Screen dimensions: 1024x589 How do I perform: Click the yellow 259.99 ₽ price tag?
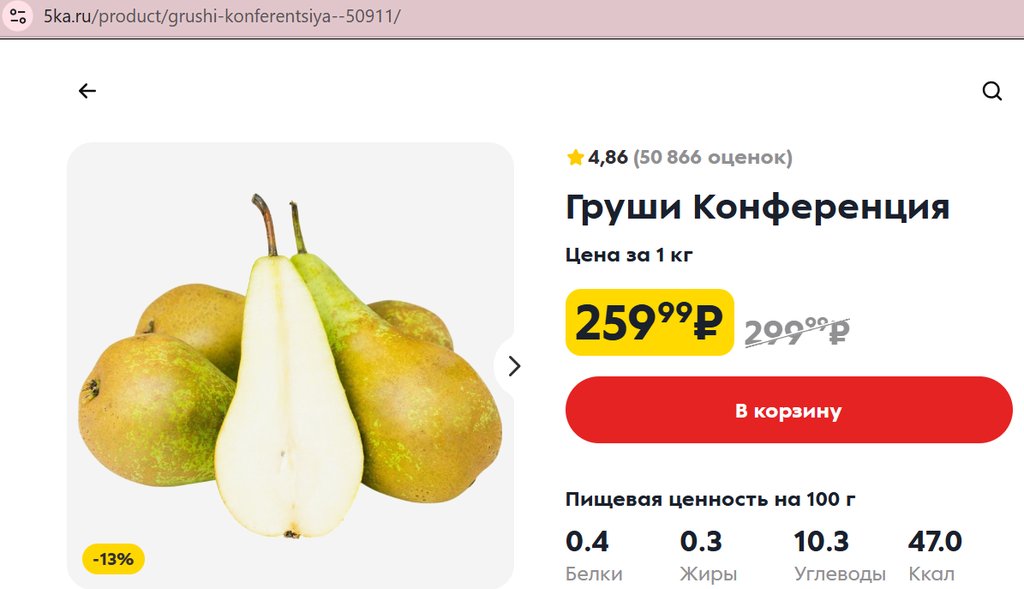[x=650, y=323]
